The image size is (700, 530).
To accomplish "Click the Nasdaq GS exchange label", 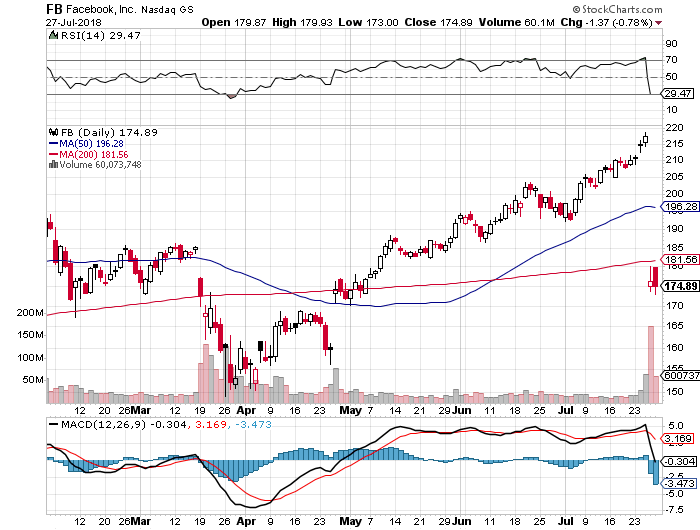I will 167,10.
